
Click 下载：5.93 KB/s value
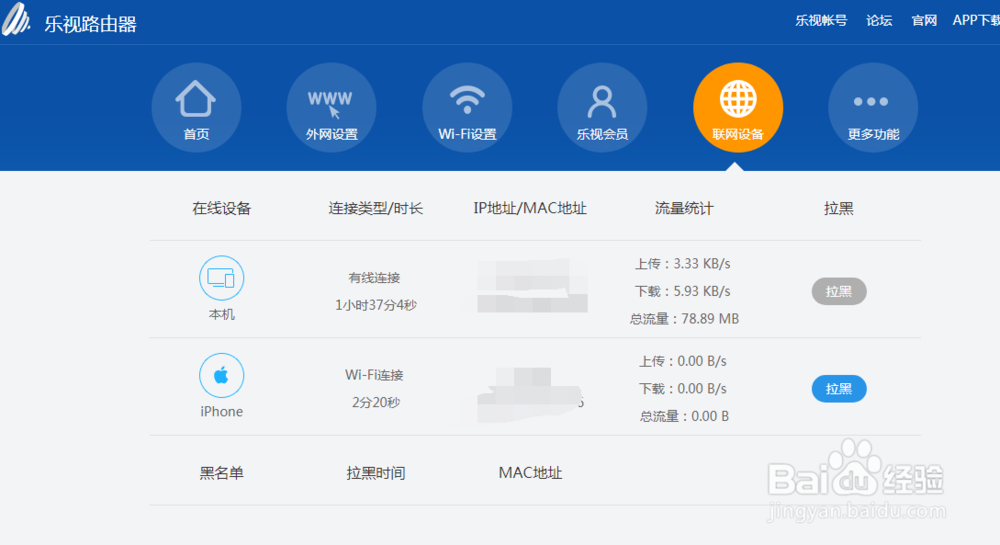683,291
